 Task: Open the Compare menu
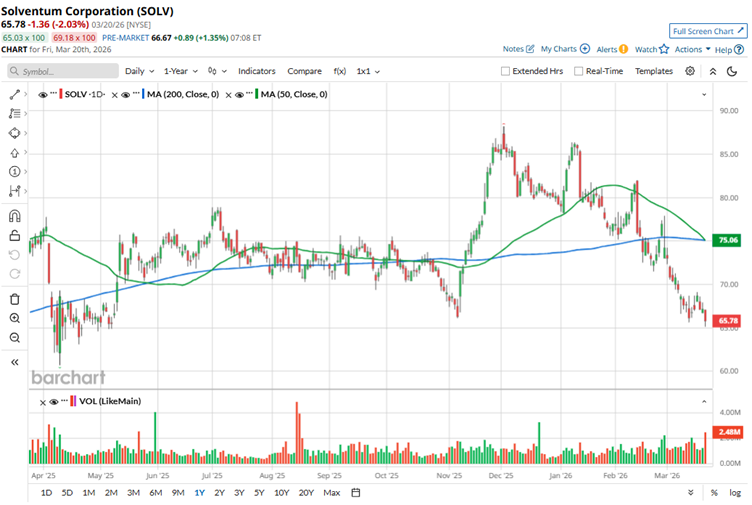pos(305,71)
